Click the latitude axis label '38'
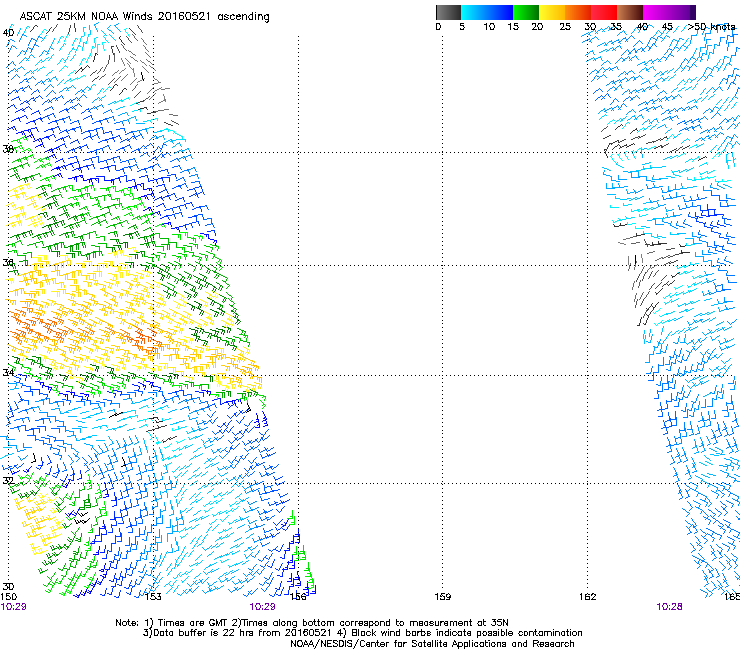740x650 pixels. coord(8,149)
